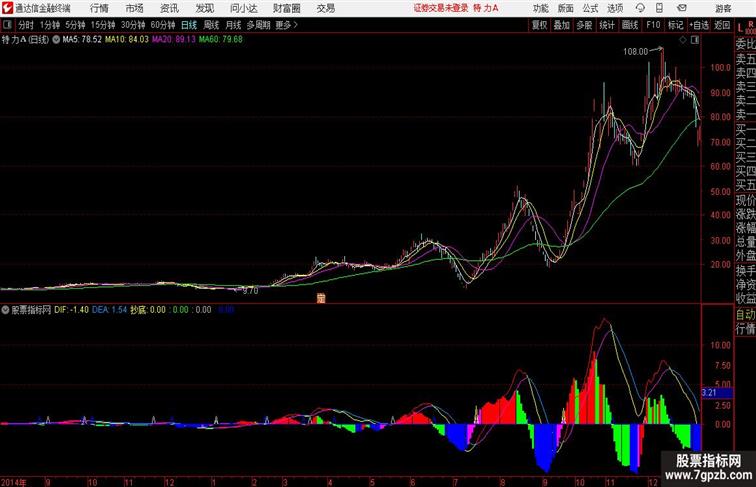Click the 通达信 red logo icon
Viewport: 756px width, 487px height.
[x=7, y=8]
